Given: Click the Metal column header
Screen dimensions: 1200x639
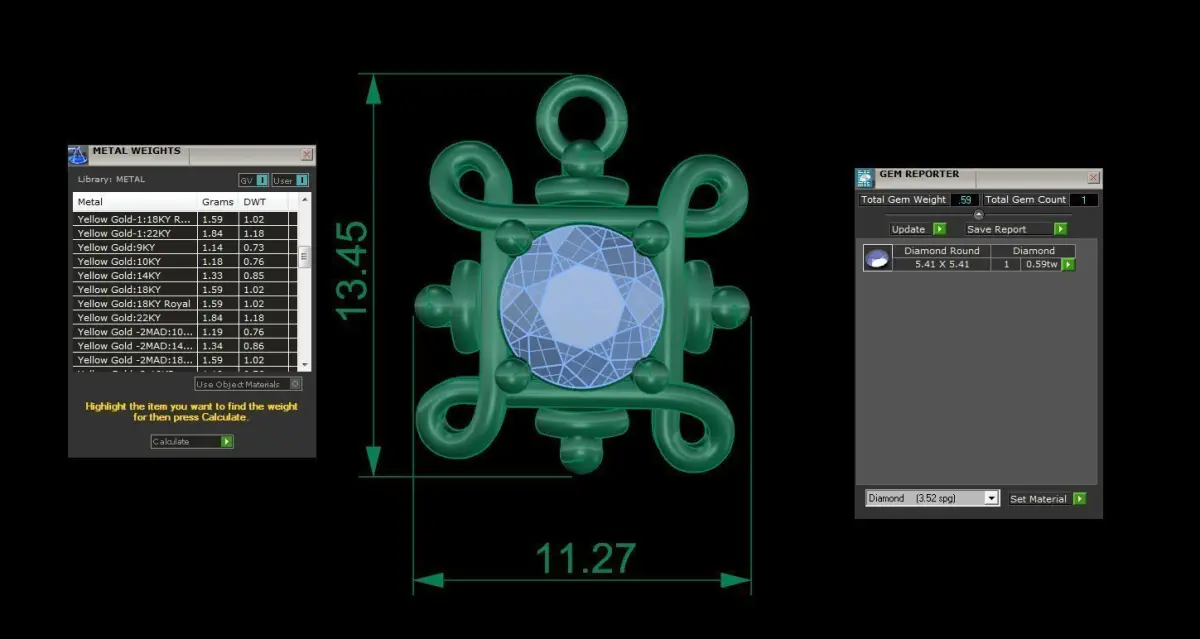Looking at the screenshot, I should 136,201.
